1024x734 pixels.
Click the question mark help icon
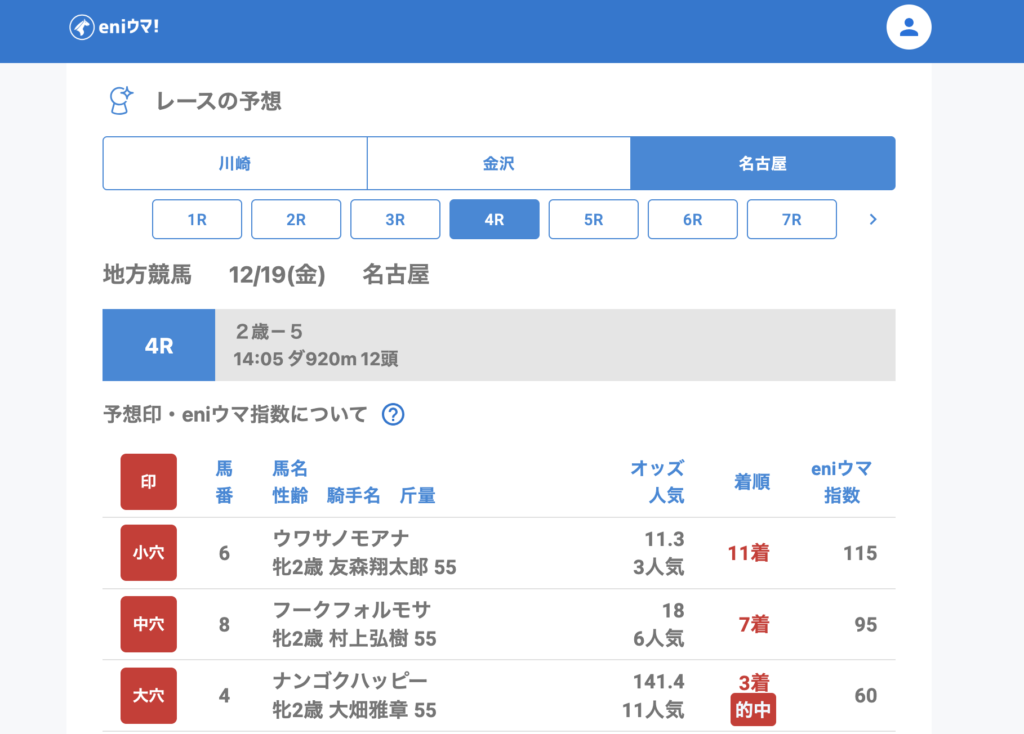[393, 414]
